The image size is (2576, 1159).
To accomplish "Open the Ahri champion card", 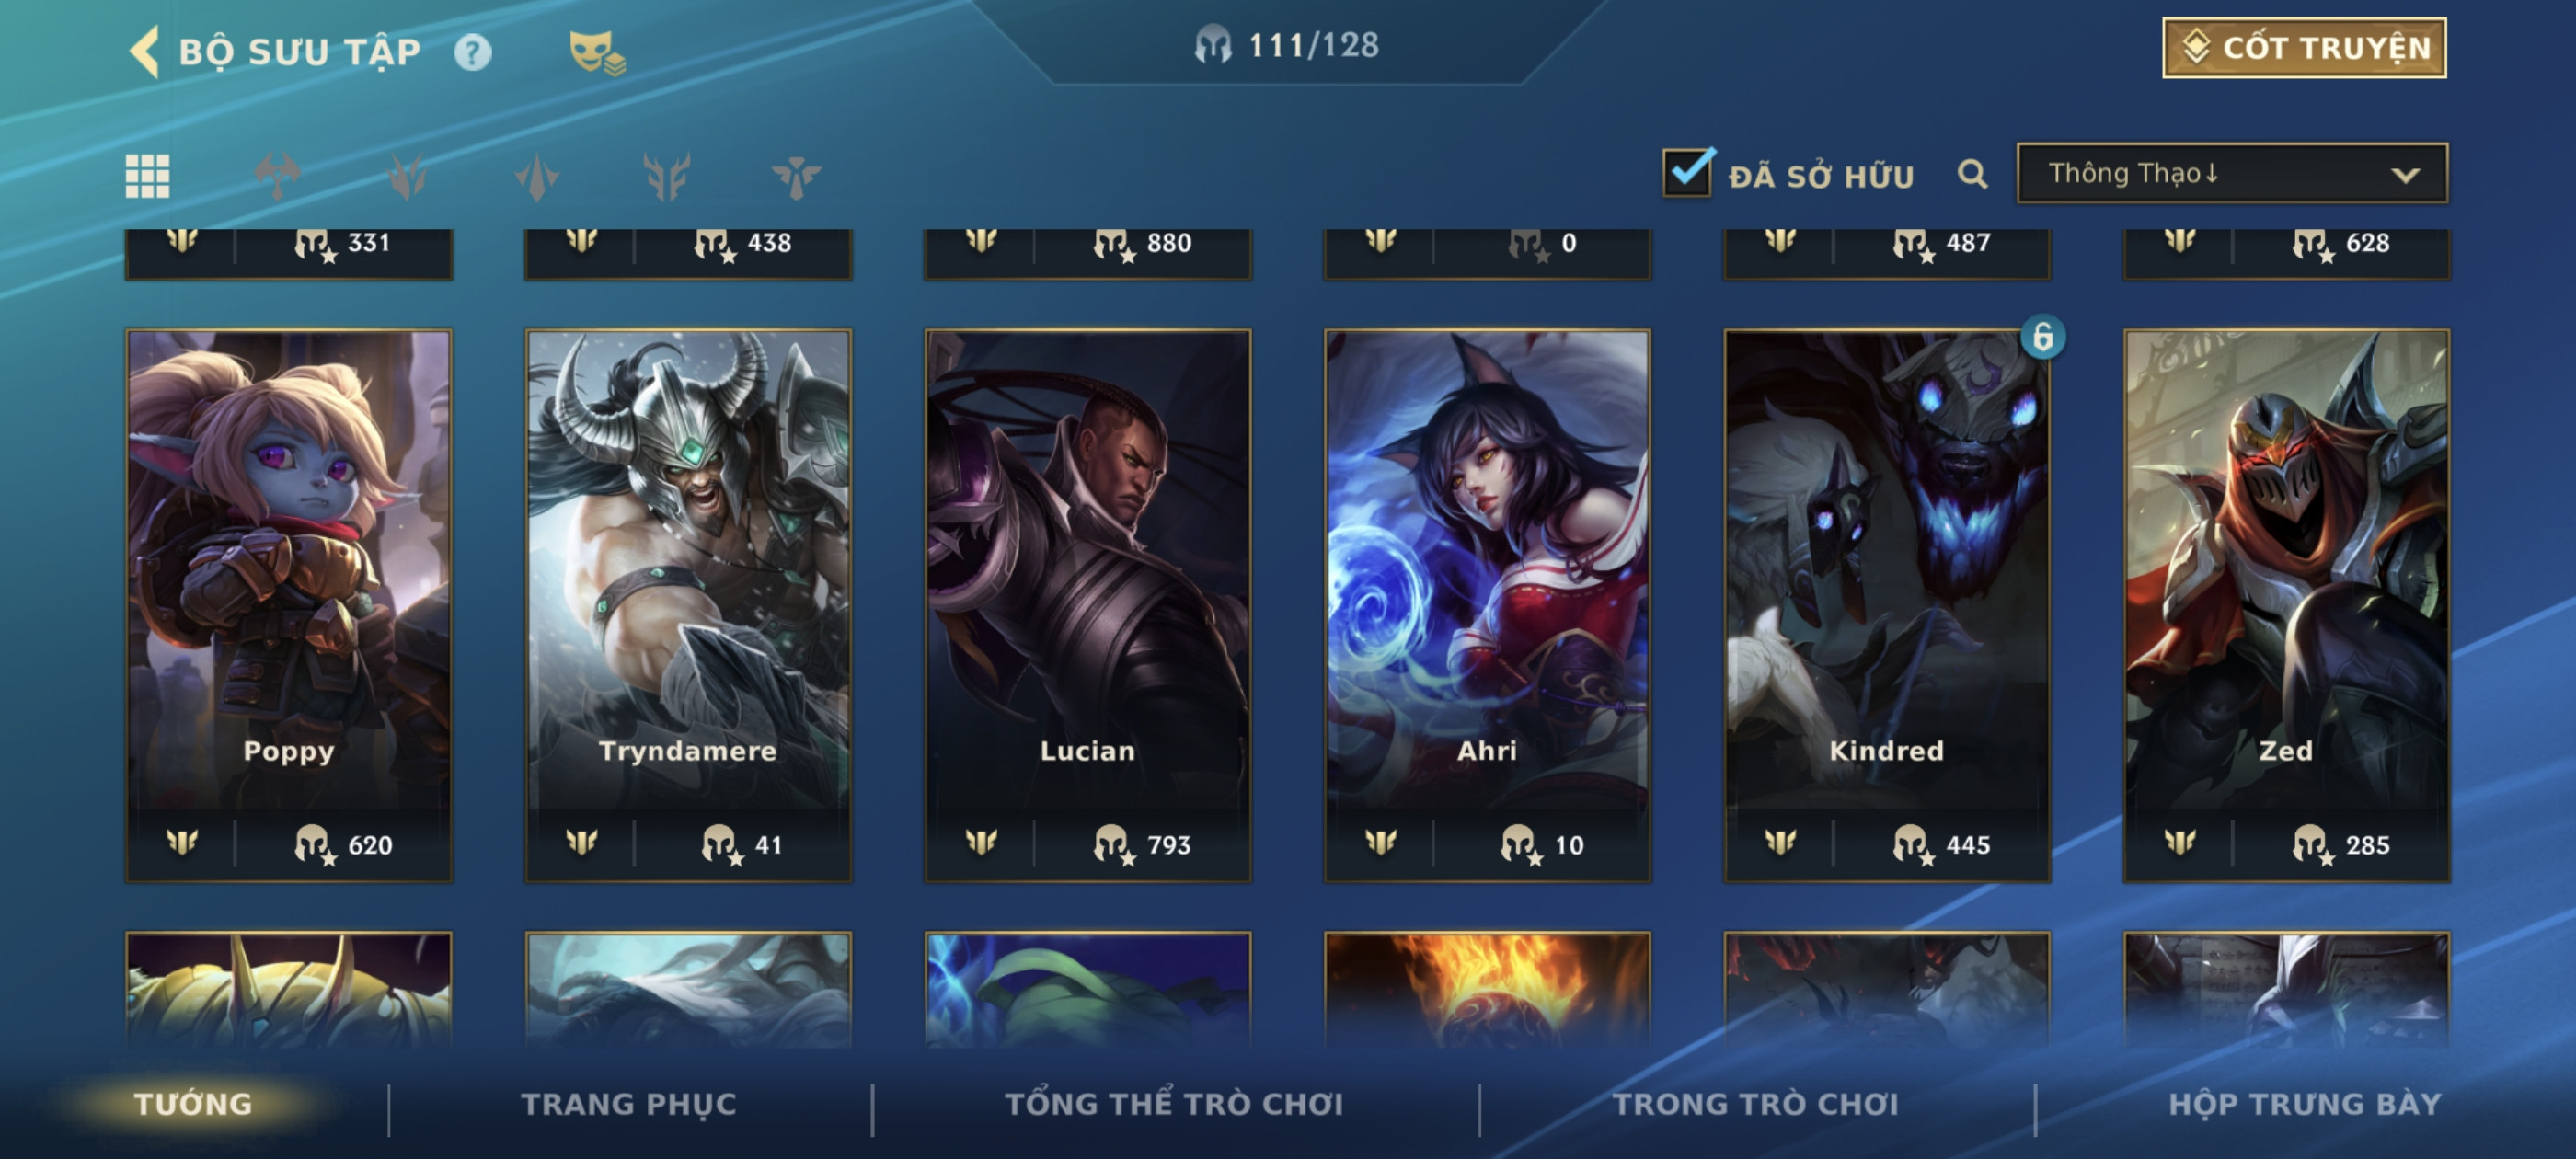I will click(1487, 605).
